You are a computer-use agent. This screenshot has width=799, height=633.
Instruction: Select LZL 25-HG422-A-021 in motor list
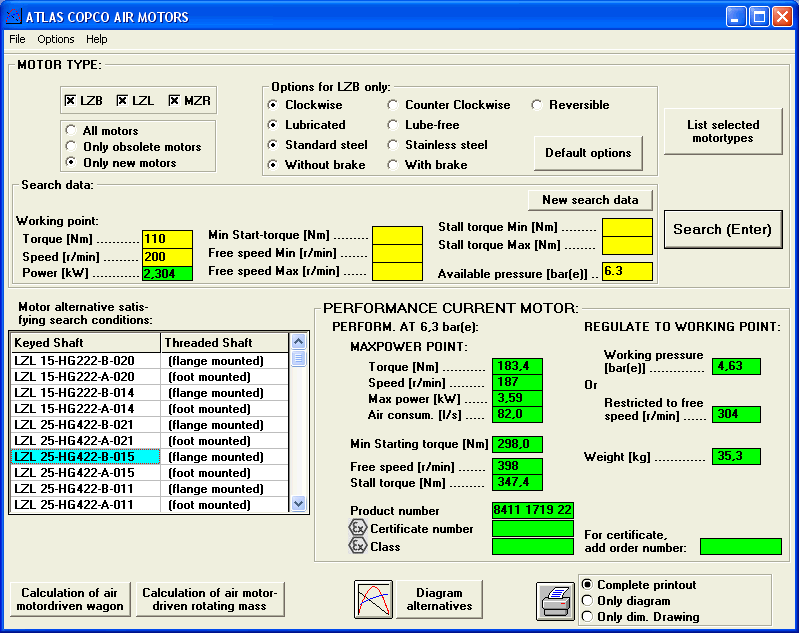point(85,441)
